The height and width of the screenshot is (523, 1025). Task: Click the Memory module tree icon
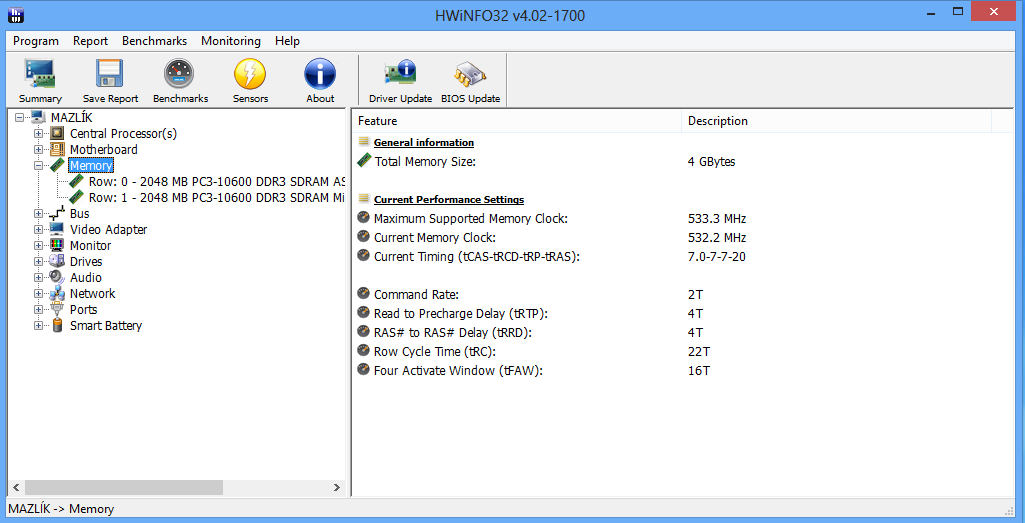click(x=58, y=165)
